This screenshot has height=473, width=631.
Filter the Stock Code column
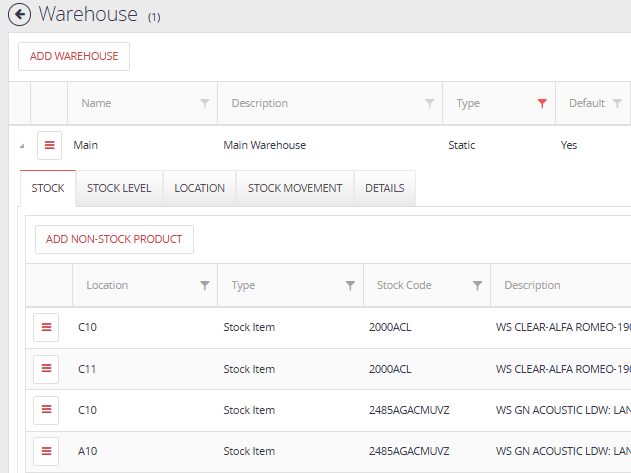point(477,285)
